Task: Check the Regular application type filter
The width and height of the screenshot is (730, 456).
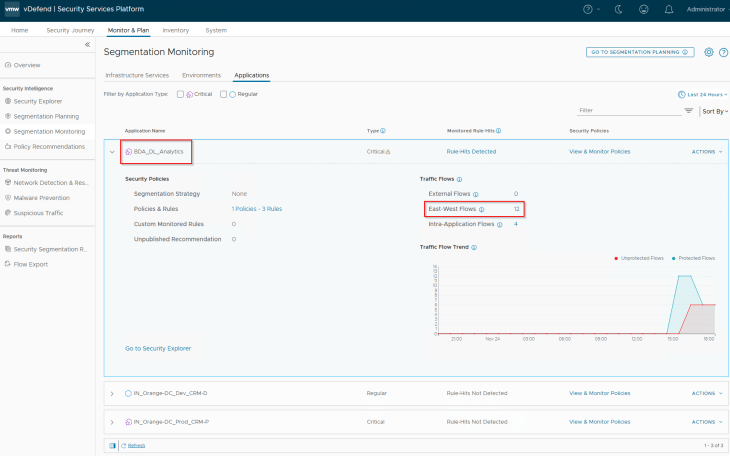Action: coord(223,94)
